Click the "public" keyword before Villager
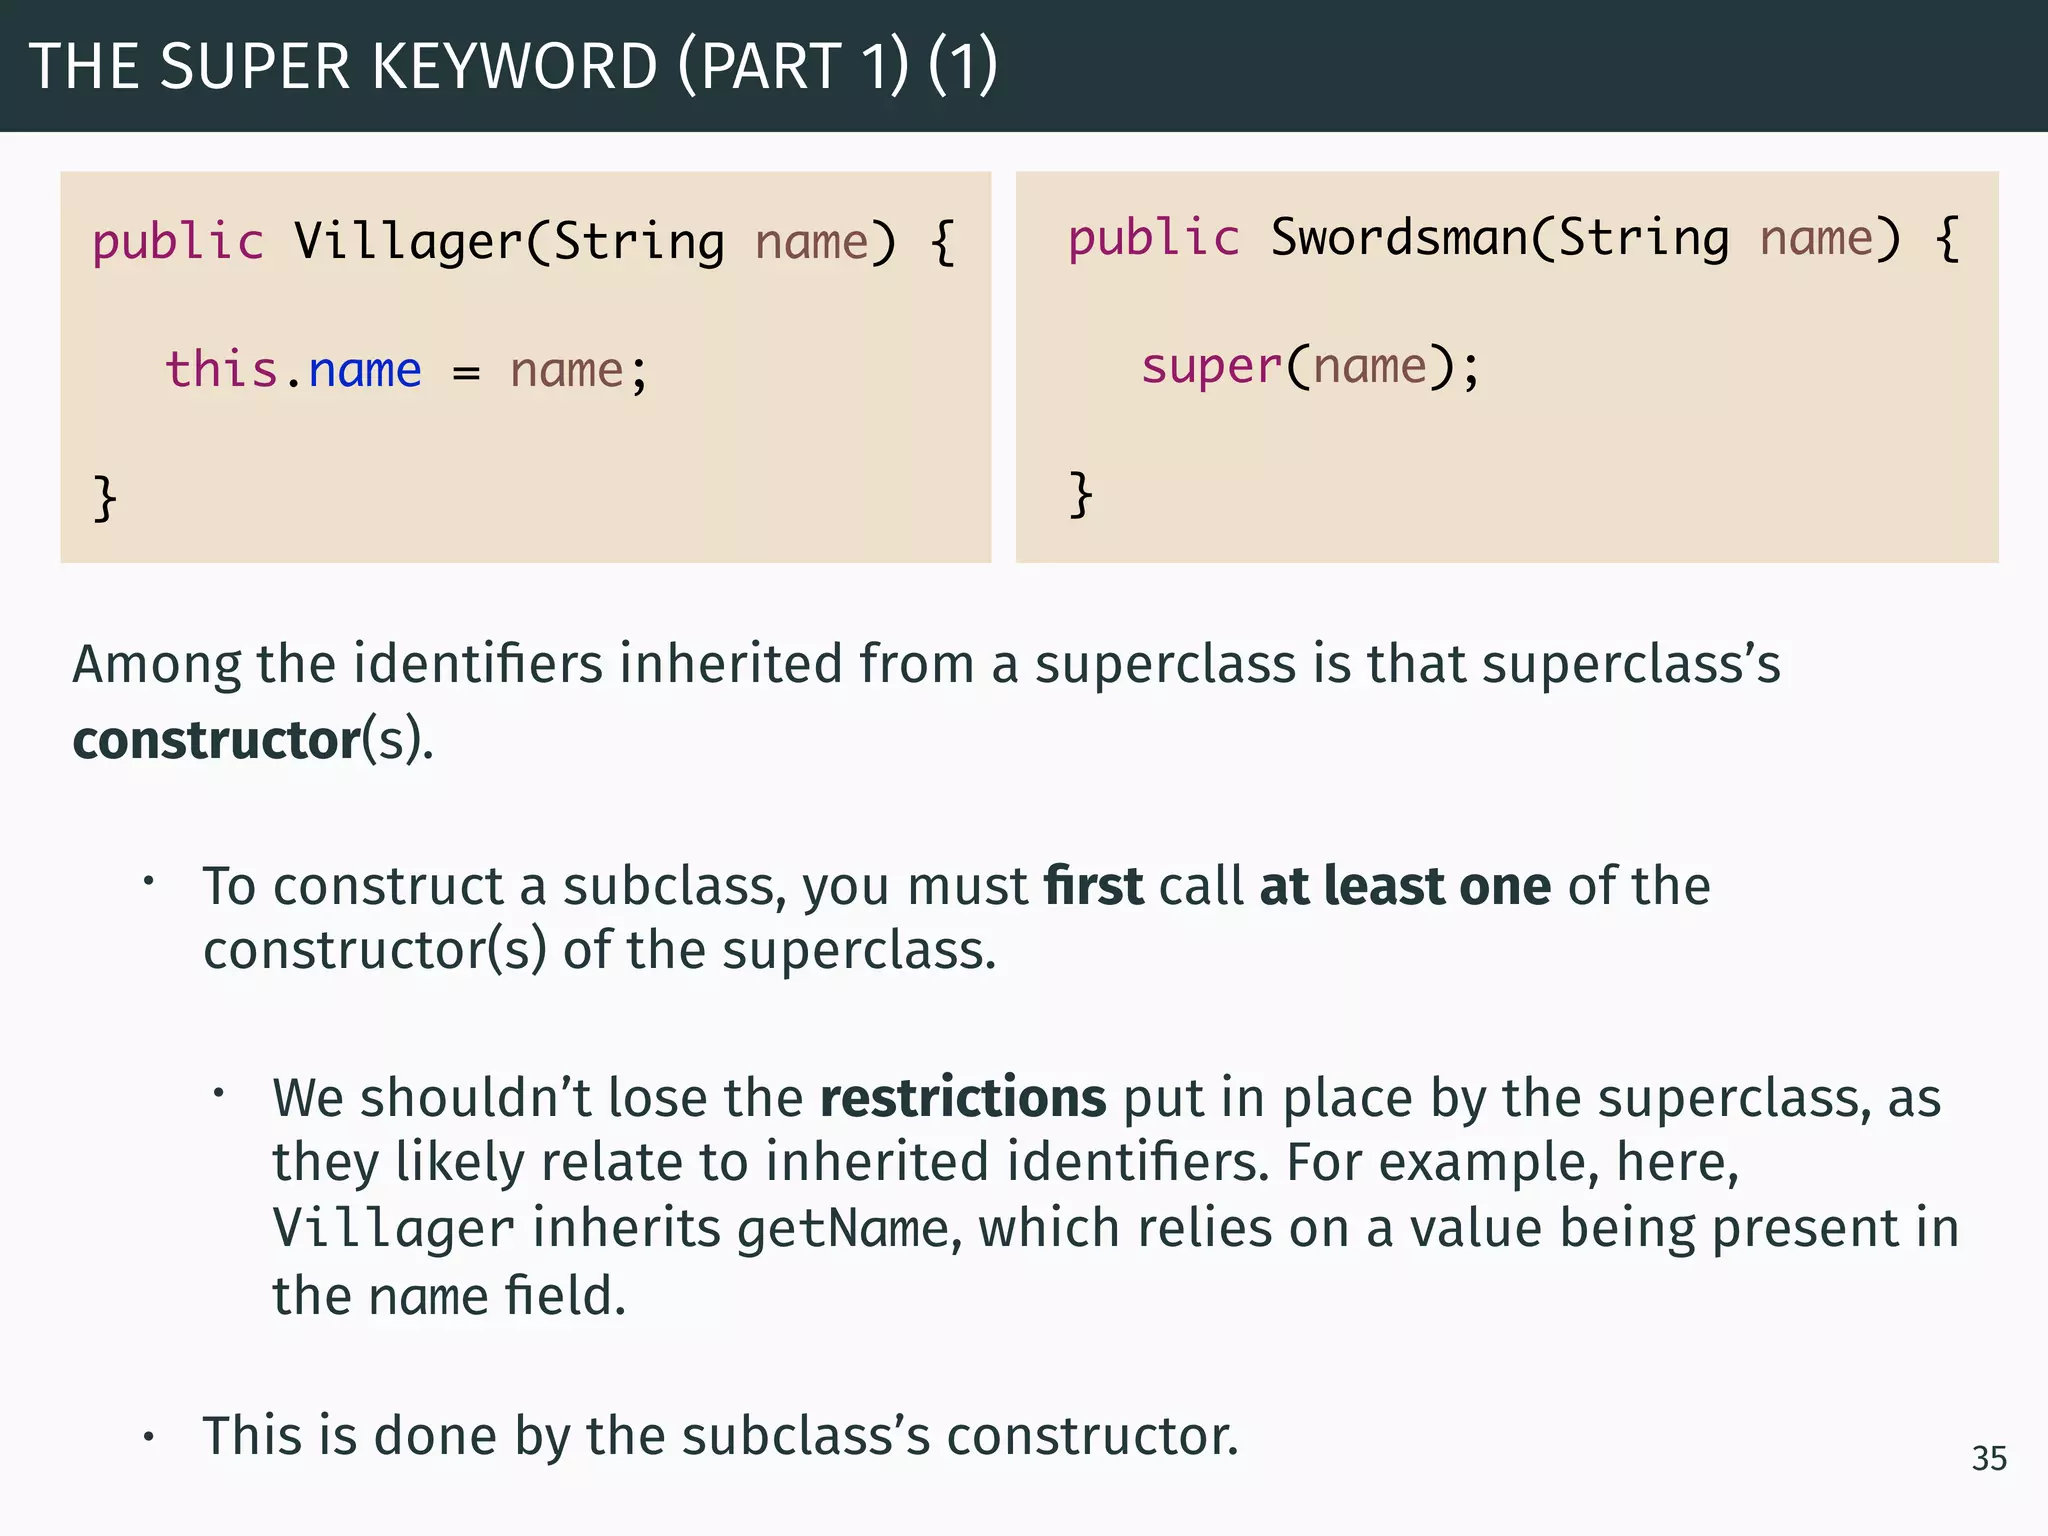 (178, 242)
